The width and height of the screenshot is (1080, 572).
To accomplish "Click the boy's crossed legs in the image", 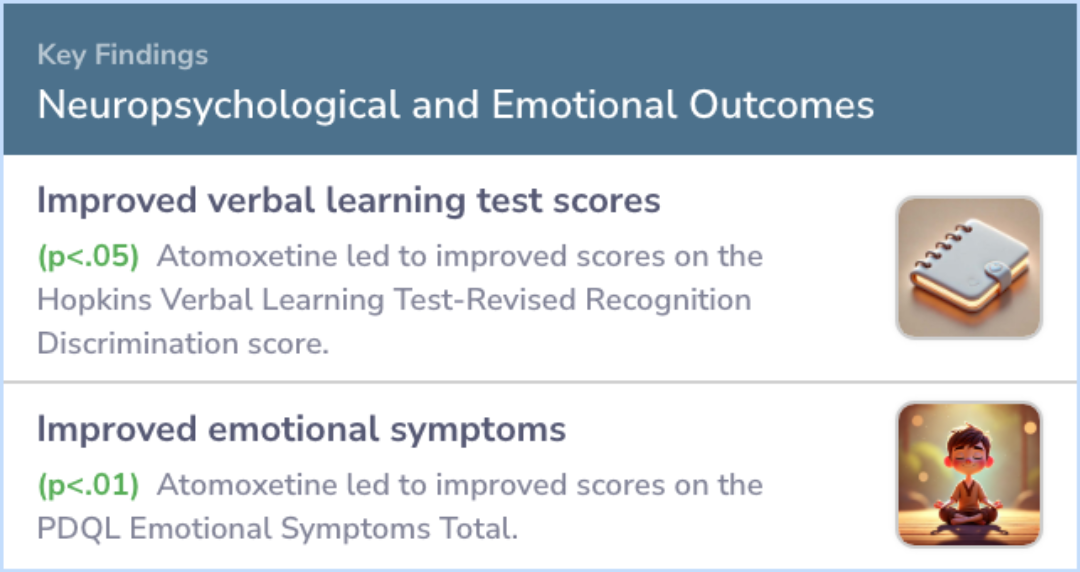I will (969, 515).
